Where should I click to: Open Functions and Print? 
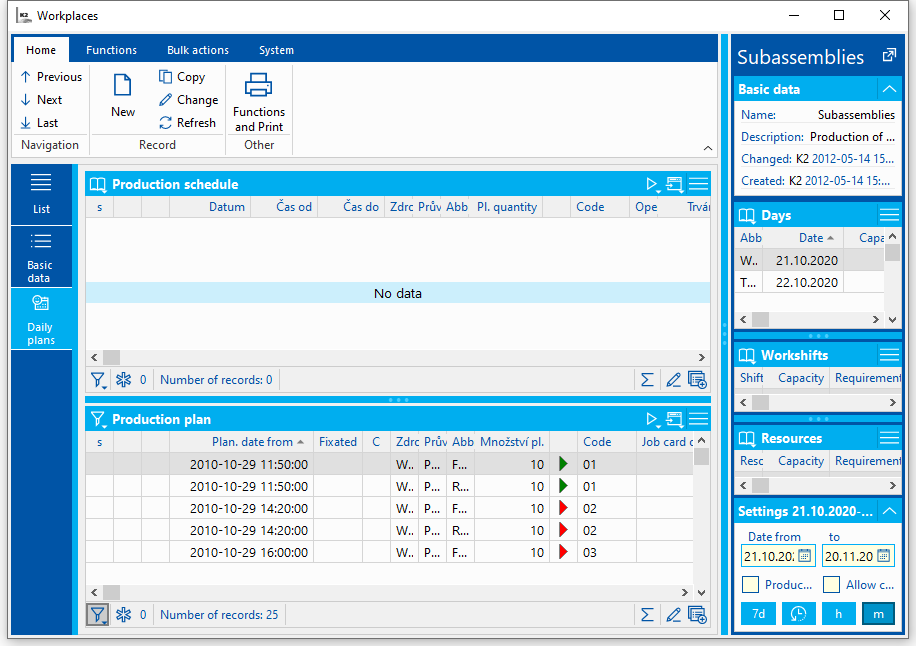tap(259, 102)
